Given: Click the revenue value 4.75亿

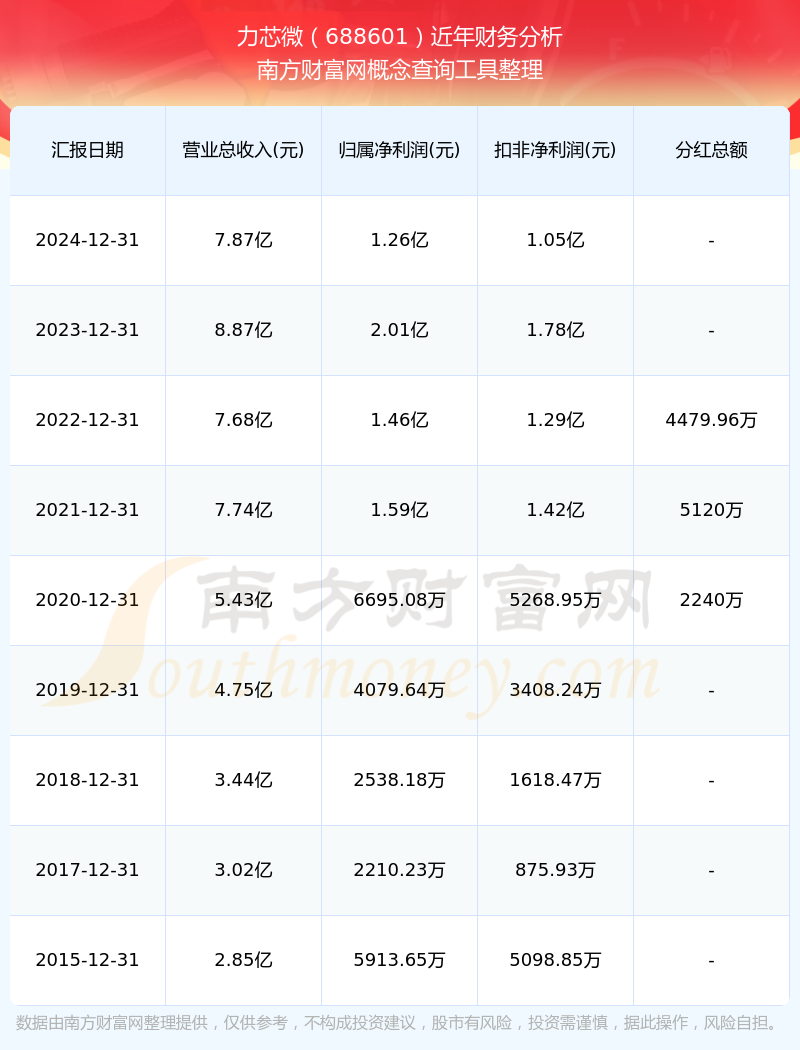Looking at the screenshot, I should (244, 690).
